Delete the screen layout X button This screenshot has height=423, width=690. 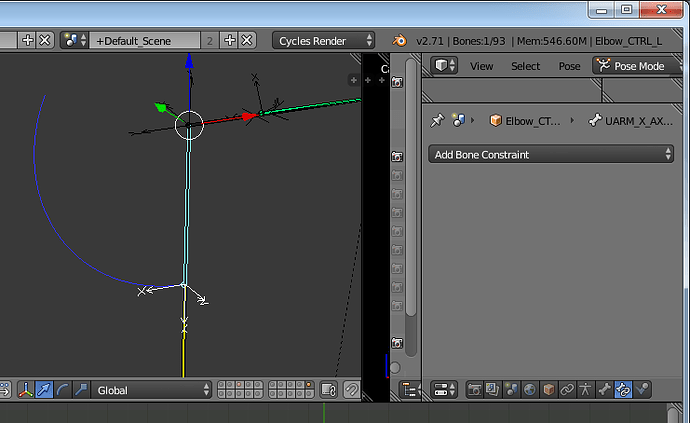pyautogui.click(x=45, y=40)
